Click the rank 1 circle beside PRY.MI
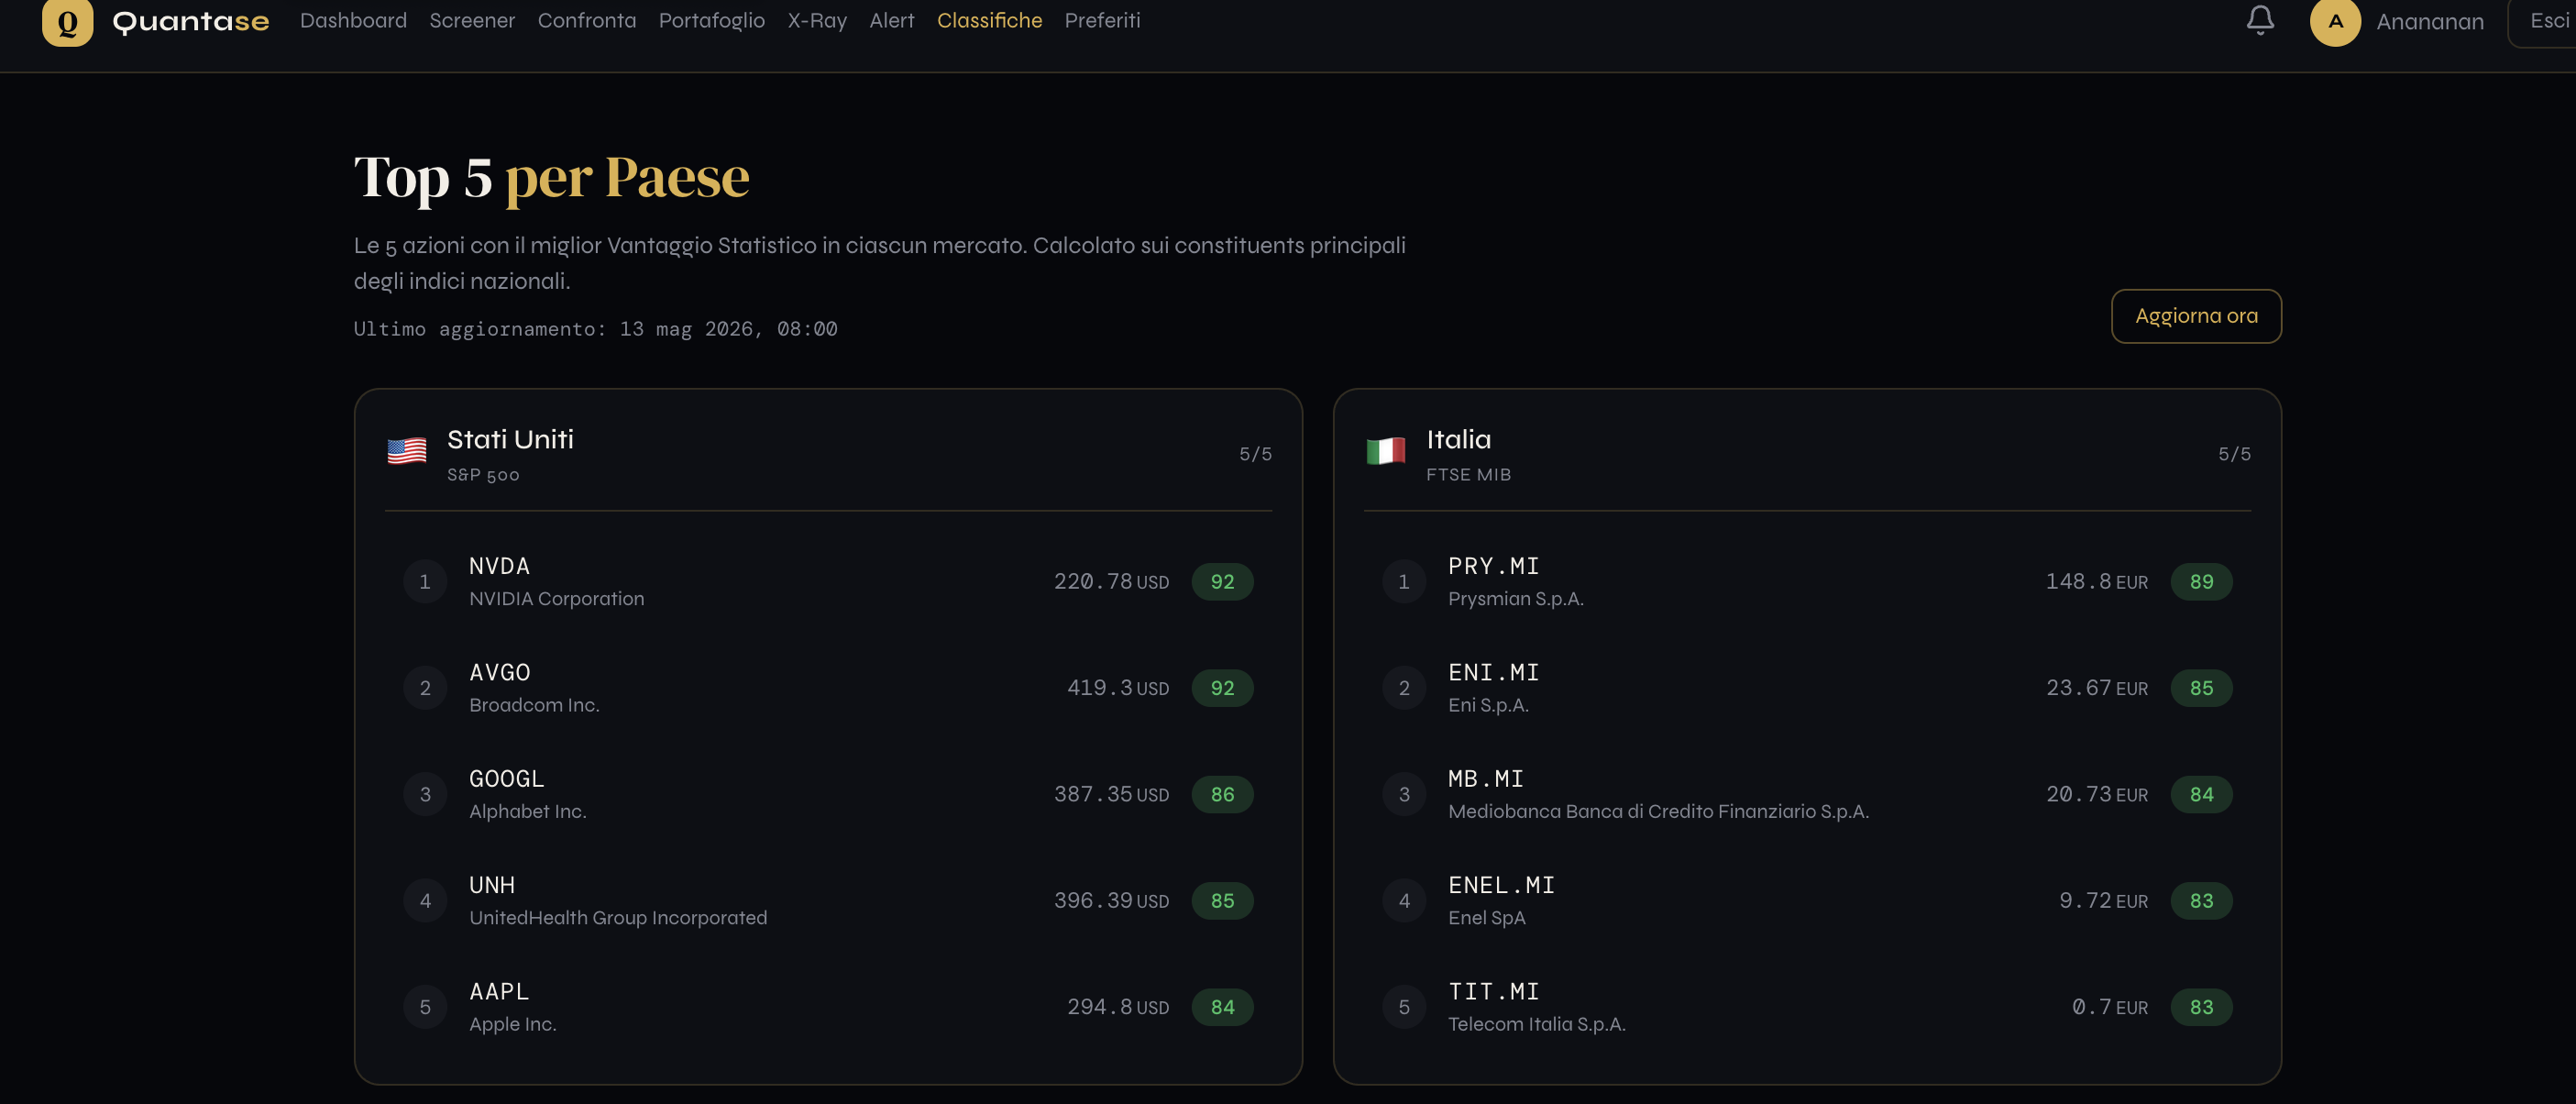 point(1404,582)
